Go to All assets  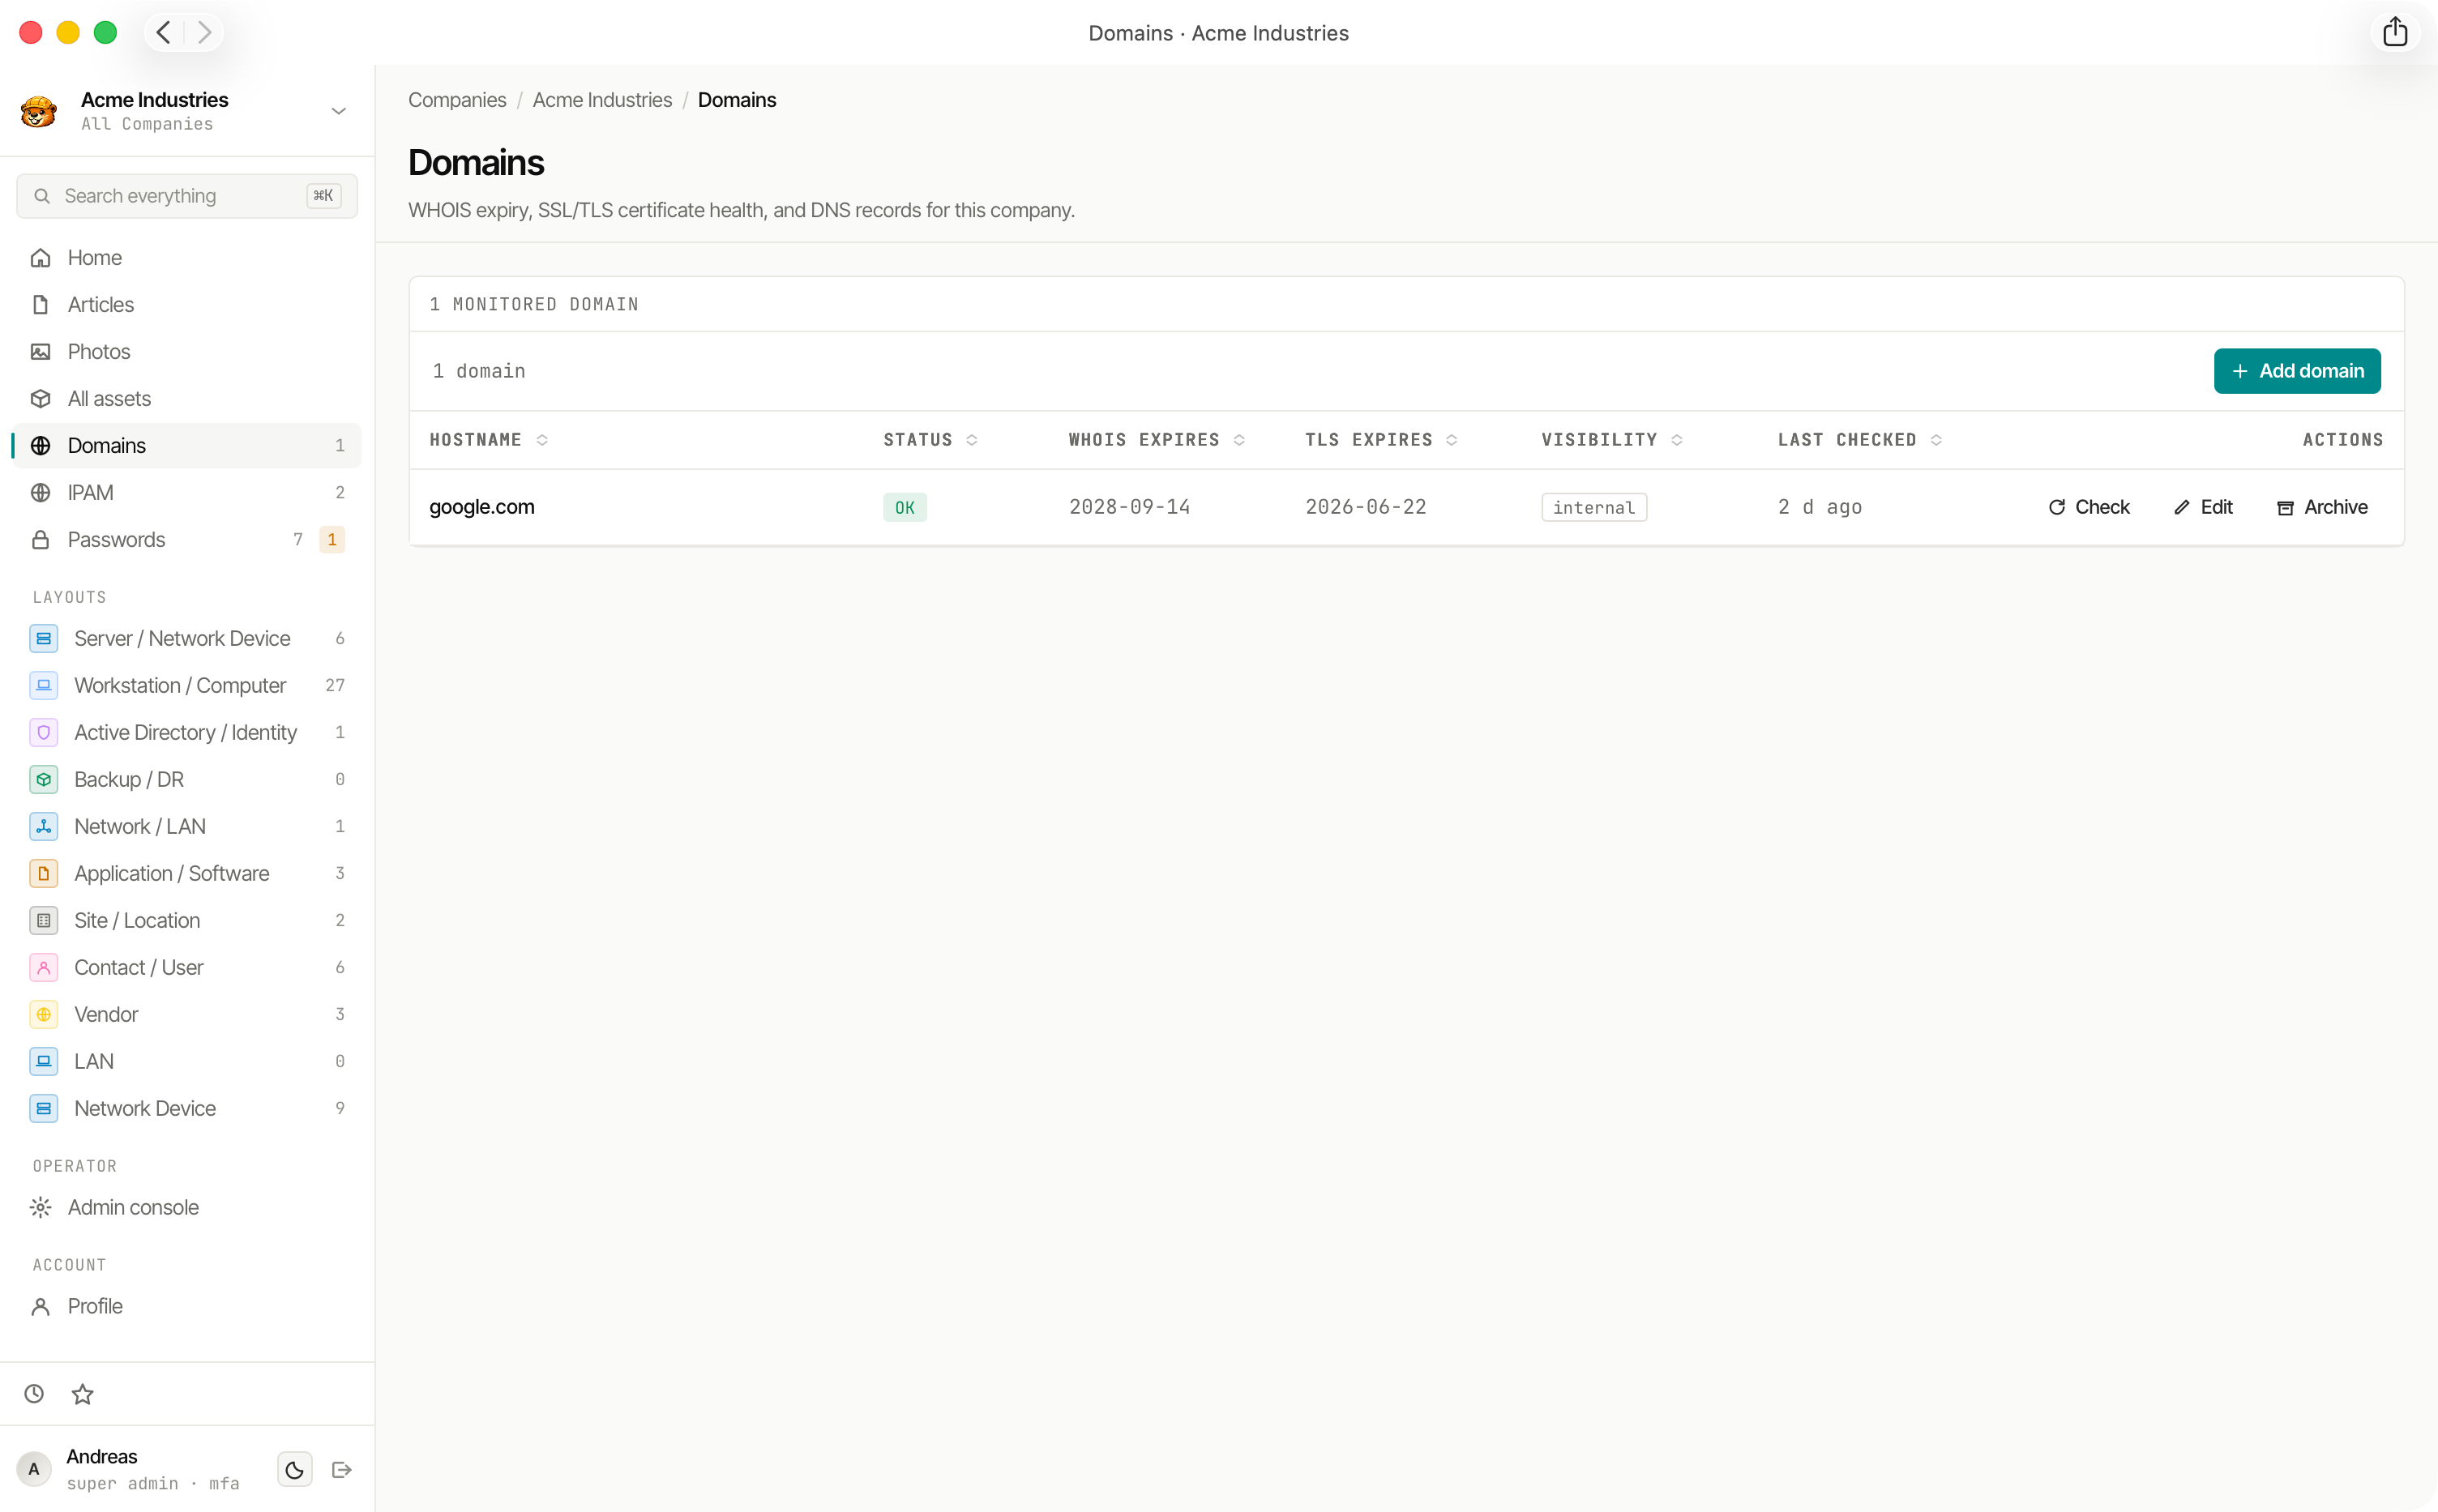pos(187,399)
